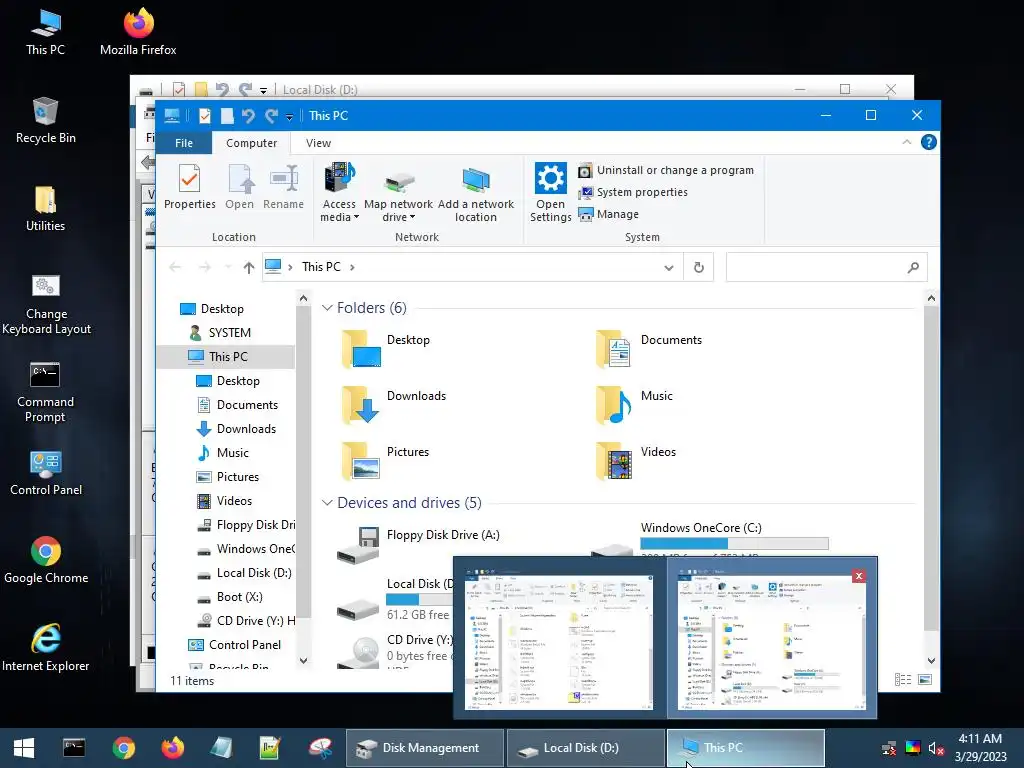Image resolution: width=1024 pixels, height=768 pixels.
Task: Launch Chrome from the taskbar
Action: (123, 748)
